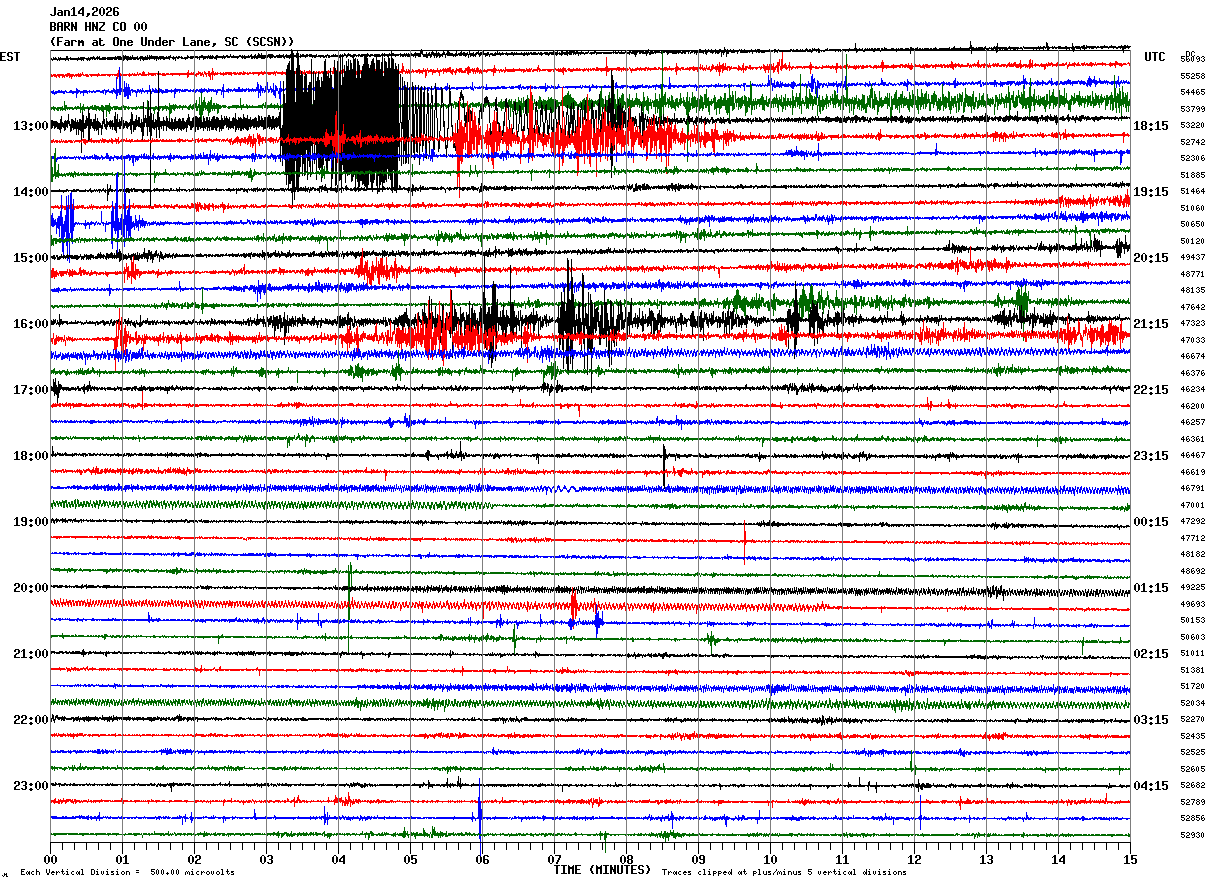The width and height of the screenshot is (1210, 886).
Task: Click the "13:00" EST time label
Action: [30, 126]
